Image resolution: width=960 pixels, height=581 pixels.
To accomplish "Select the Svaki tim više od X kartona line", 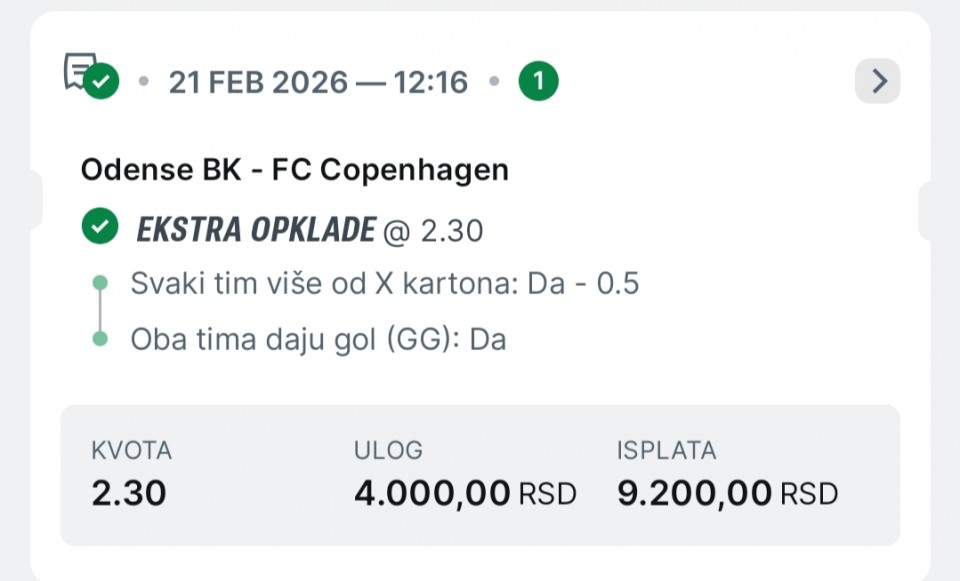I will coord(385,284).
